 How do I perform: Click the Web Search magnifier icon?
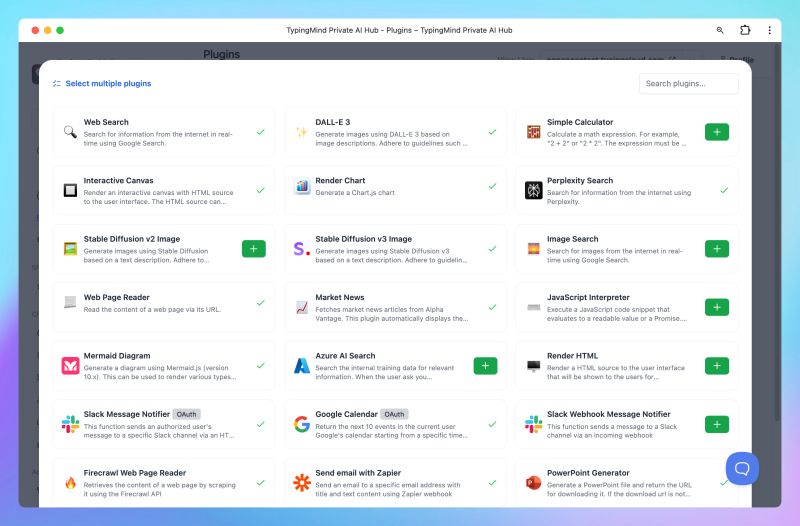click(x=70, y=132)
